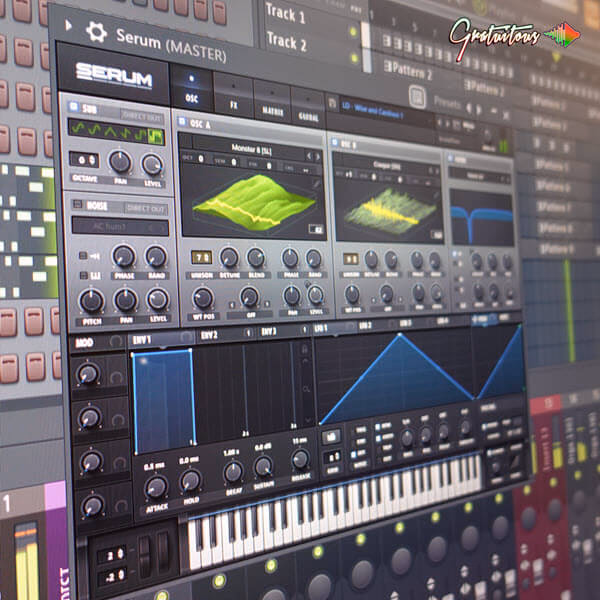Click the Pattern 2 icon in the picker
This screenshot has height=600, width=600.
(x=388, y=67)
